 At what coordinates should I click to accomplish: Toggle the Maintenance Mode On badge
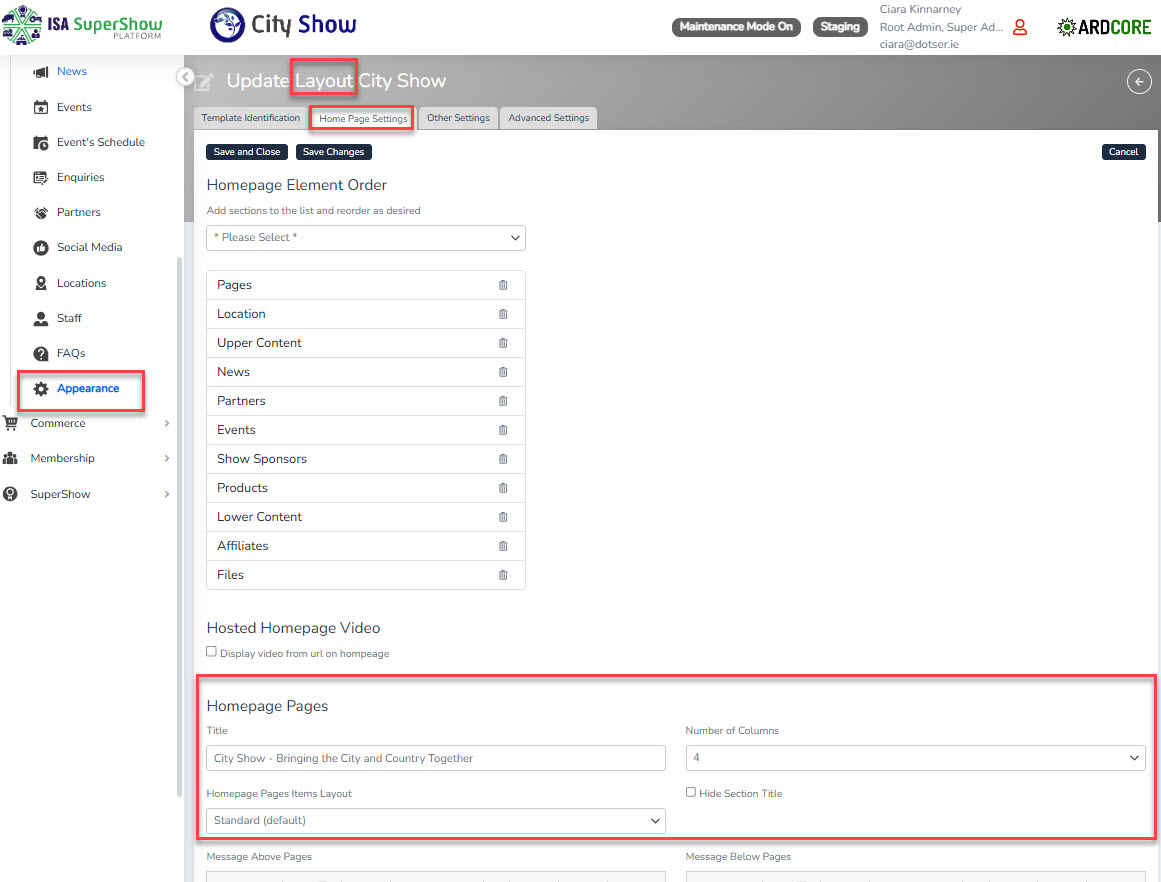(x=736, y=27)
